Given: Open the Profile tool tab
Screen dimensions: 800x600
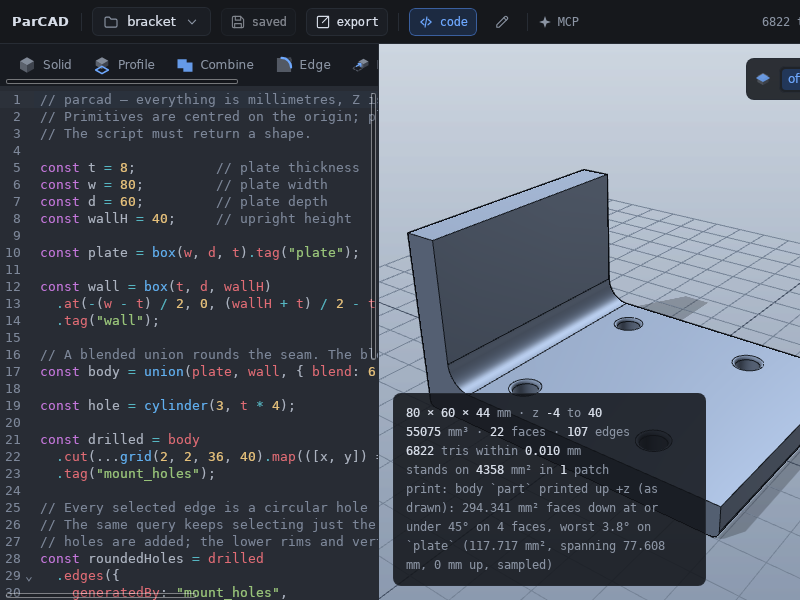Looking at the screenshot, I should [124, 65].
